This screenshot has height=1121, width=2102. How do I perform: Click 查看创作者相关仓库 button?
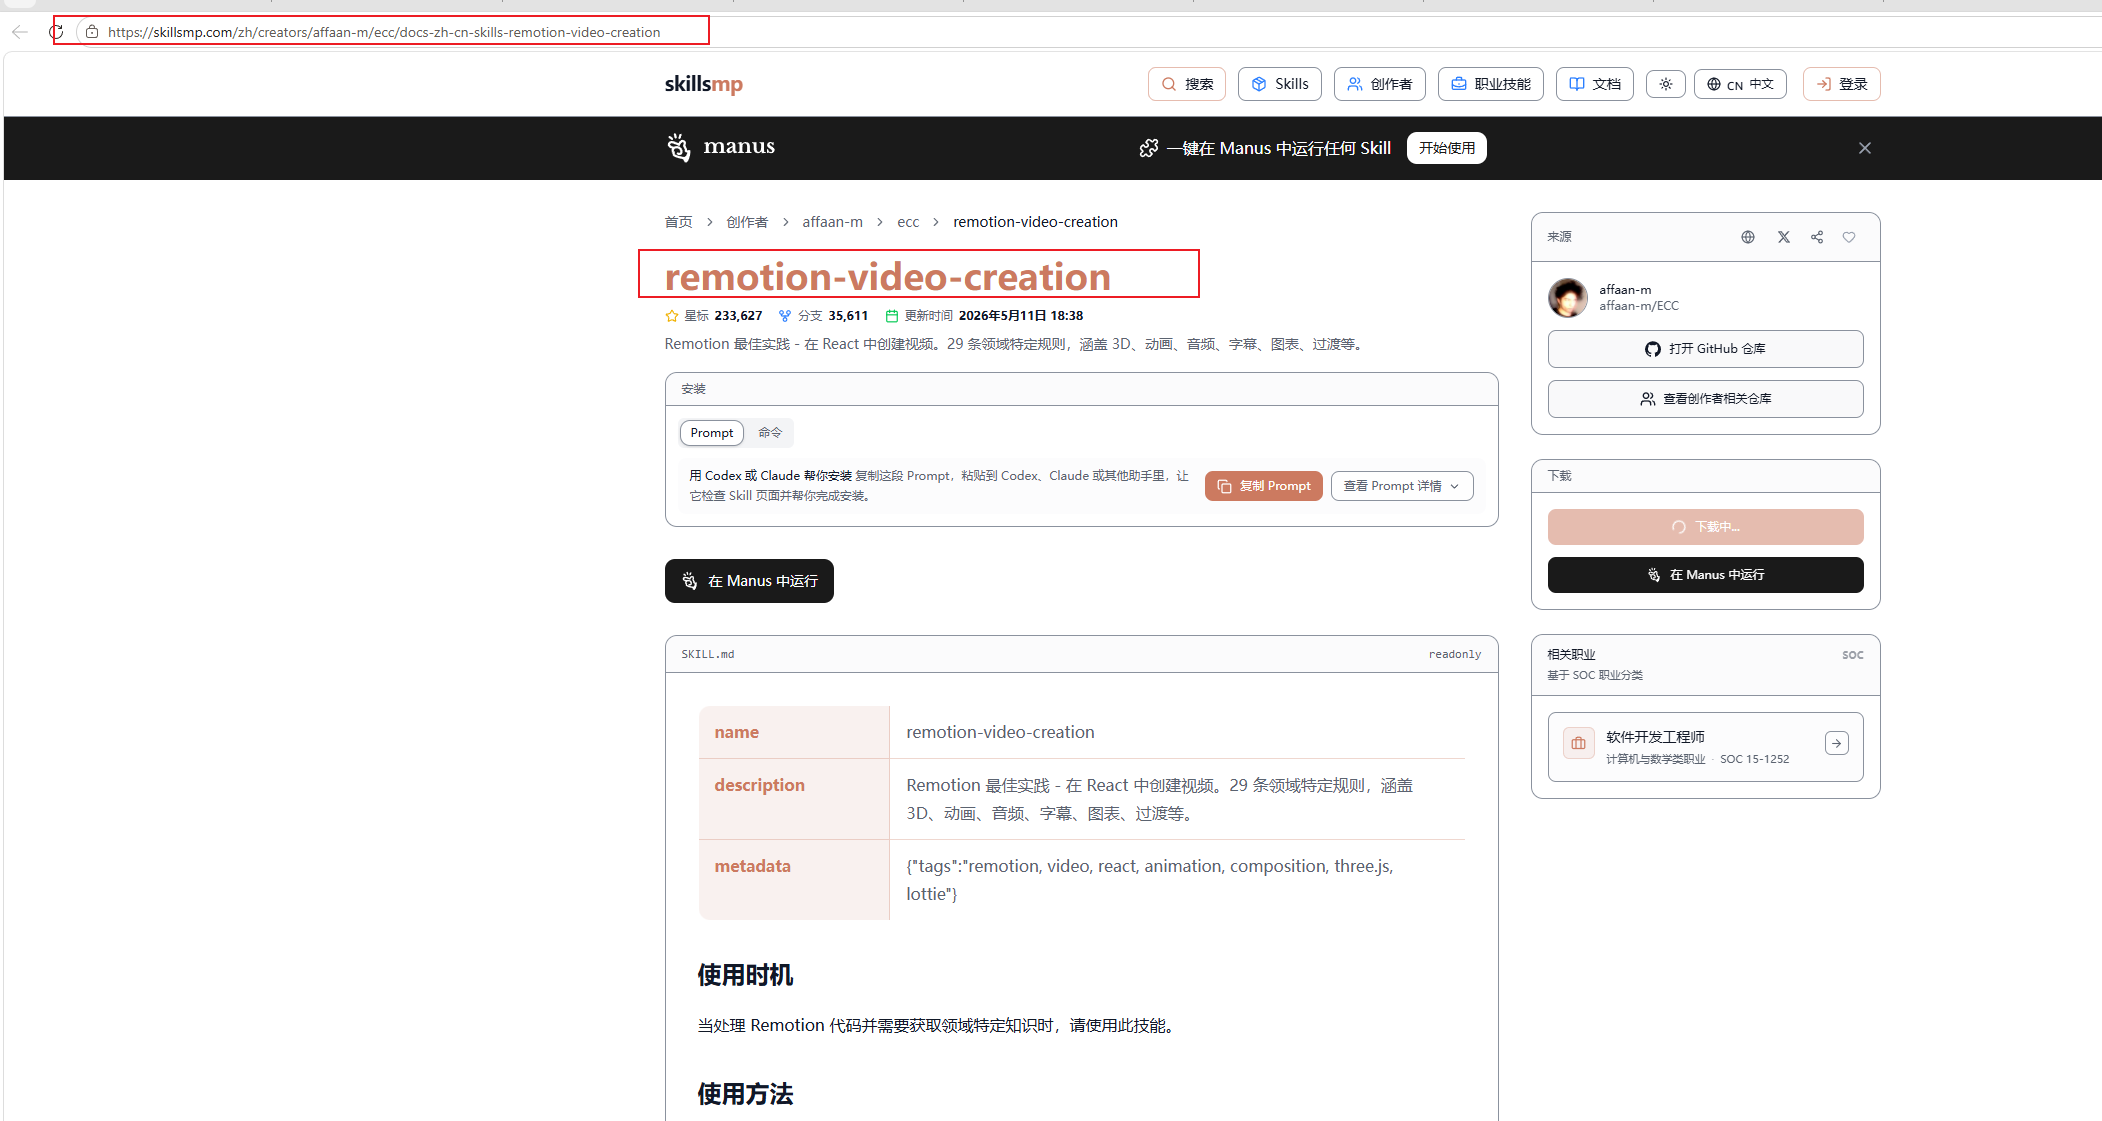coord(1706,399)
